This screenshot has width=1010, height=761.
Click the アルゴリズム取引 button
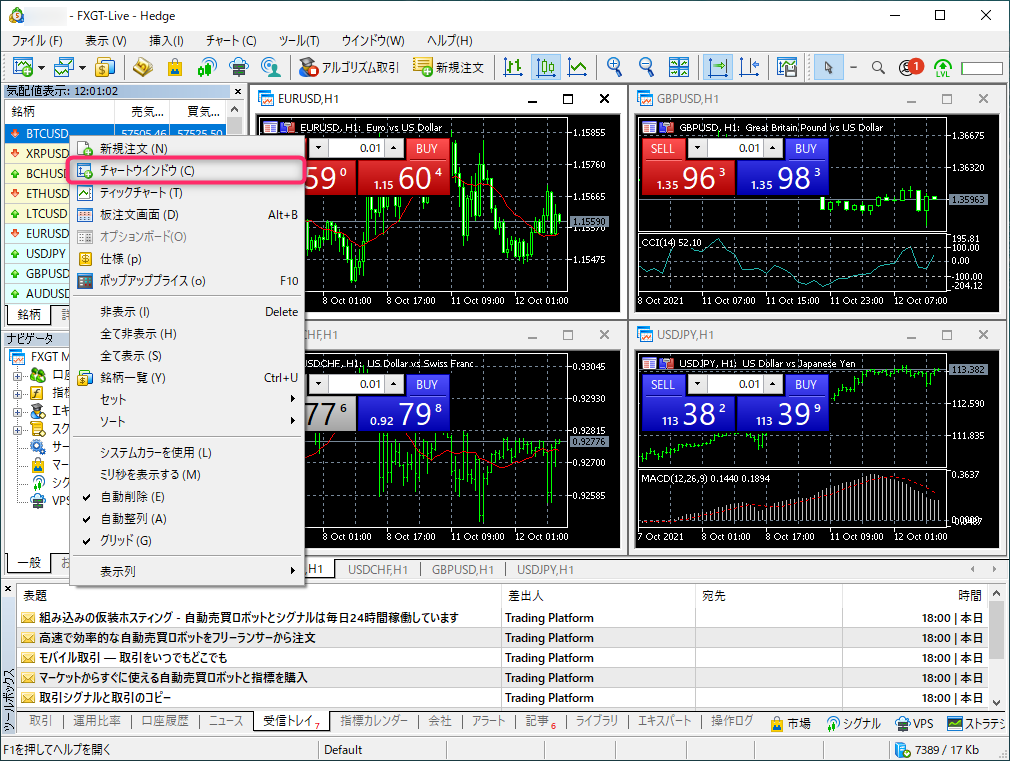349,67
